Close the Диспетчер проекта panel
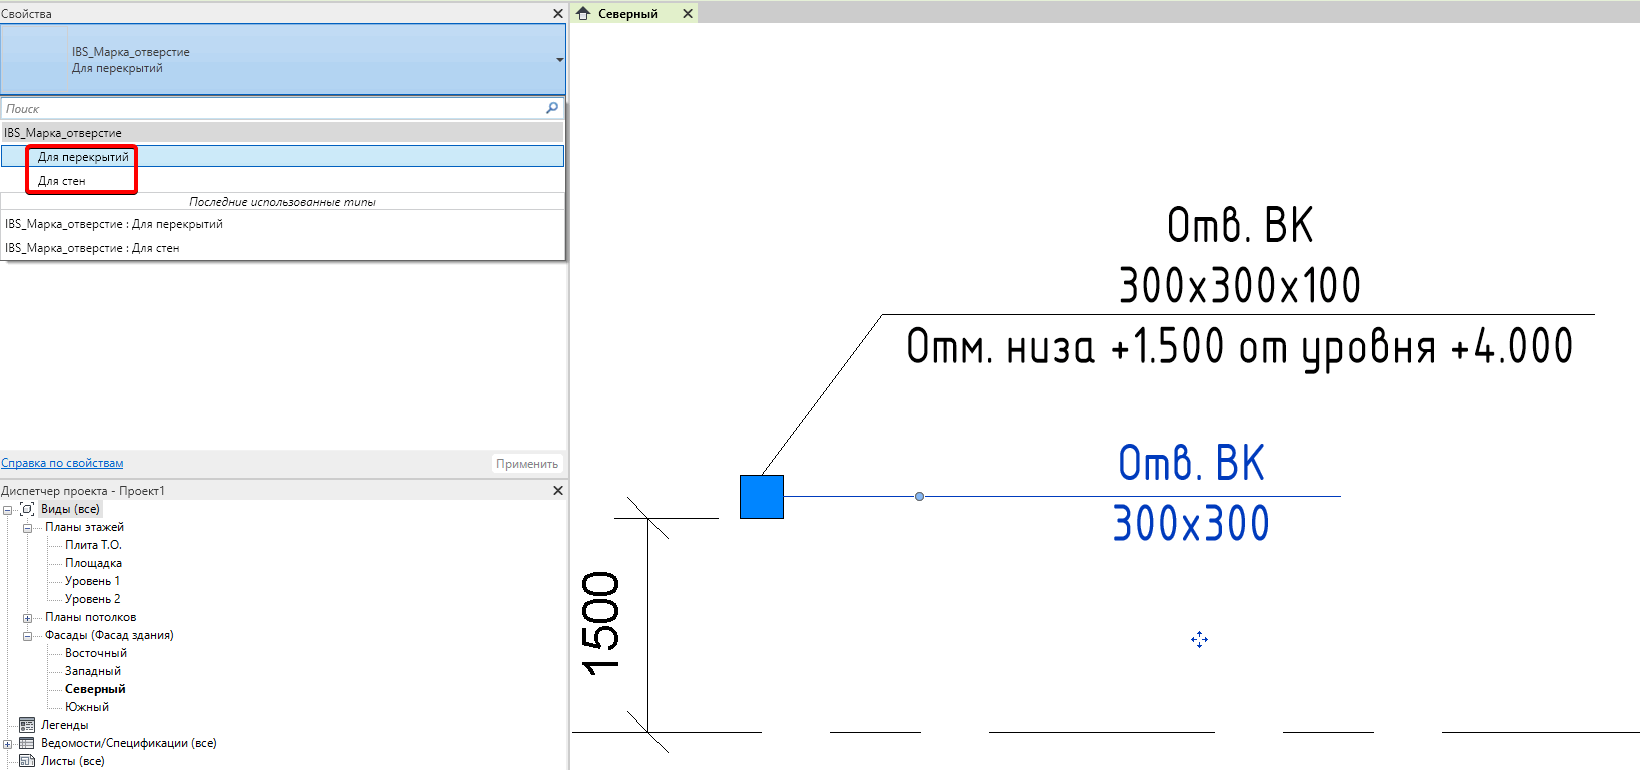1640x770 pixels. point(558,491)
